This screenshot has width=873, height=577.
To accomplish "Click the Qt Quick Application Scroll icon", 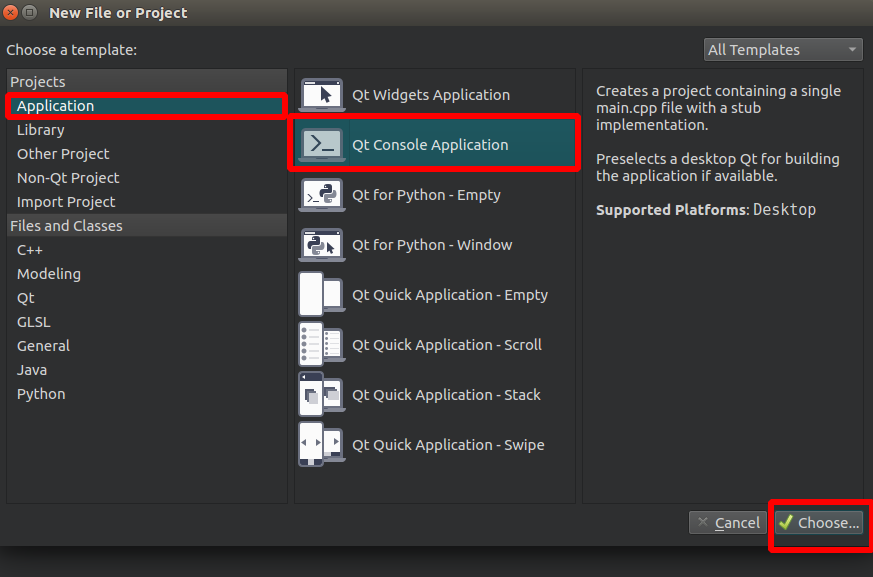I will [321, 345].
